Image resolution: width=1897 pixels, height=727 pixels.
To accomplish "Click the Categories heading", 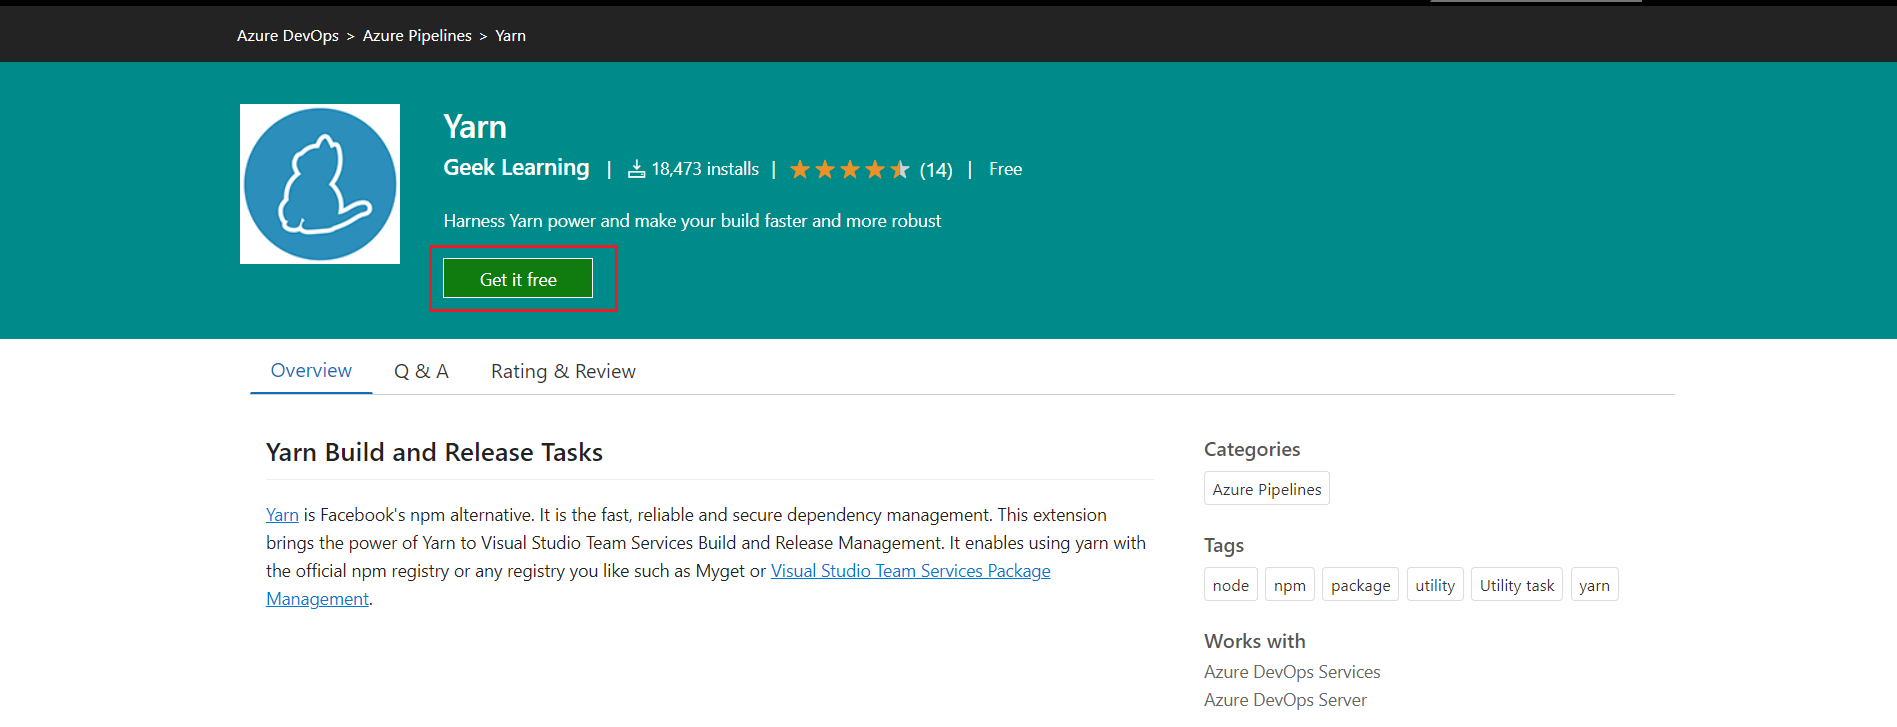I will pos(1252,449).
